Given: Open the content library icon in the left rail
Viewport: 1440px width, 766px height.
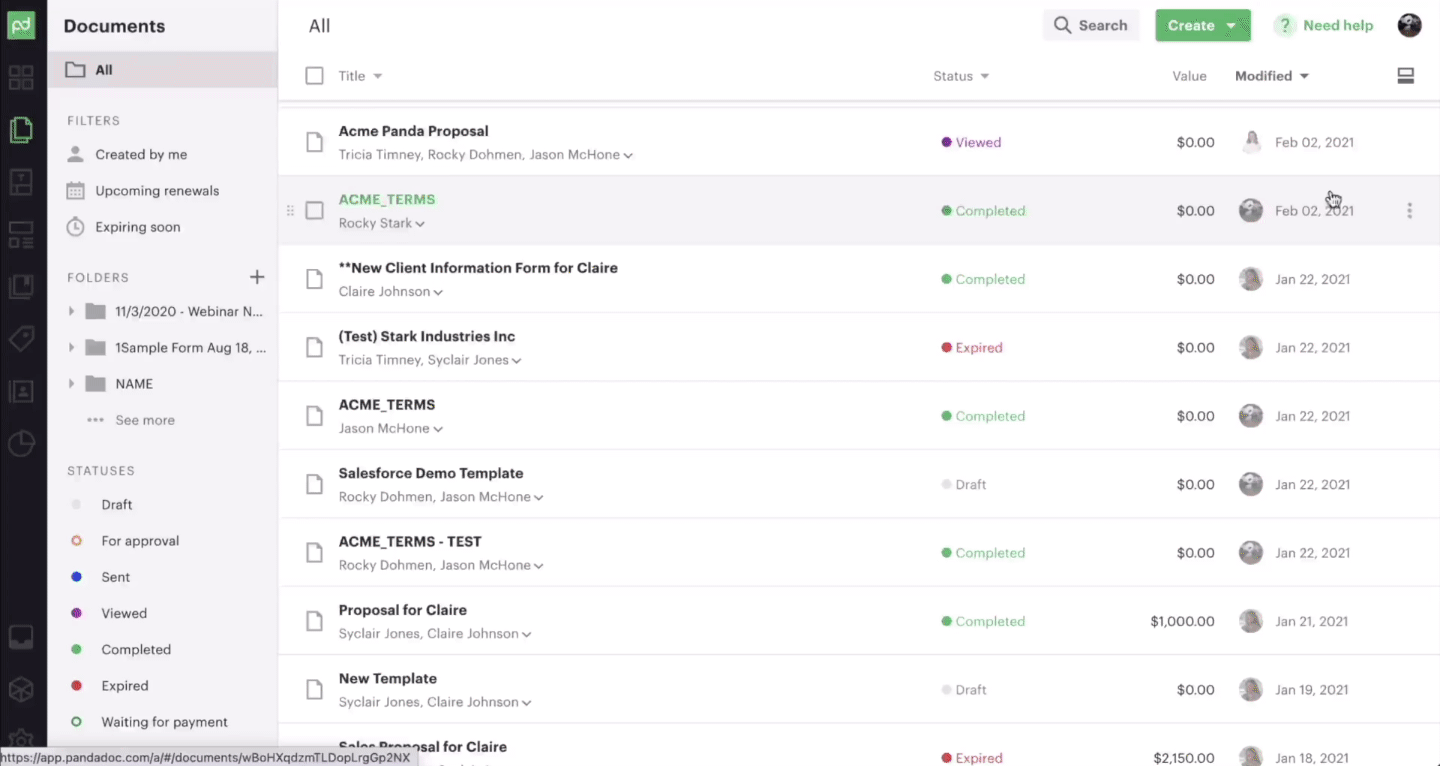Looking at the screenshot, I should coord(21,287).
